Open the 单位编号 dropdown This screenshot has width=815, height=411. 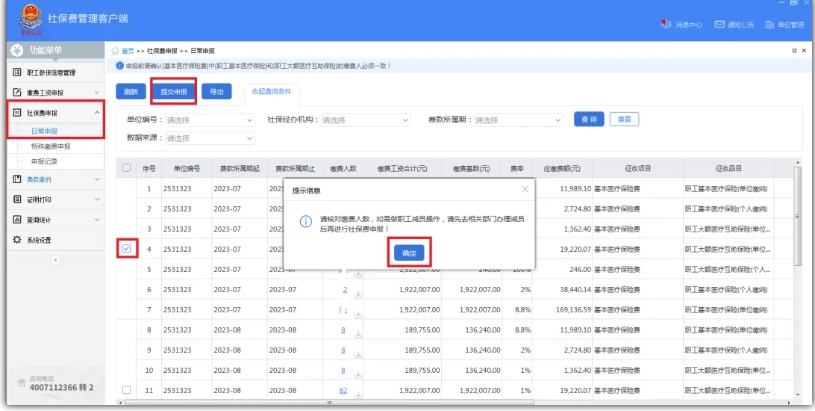click(x=208, y=120)
